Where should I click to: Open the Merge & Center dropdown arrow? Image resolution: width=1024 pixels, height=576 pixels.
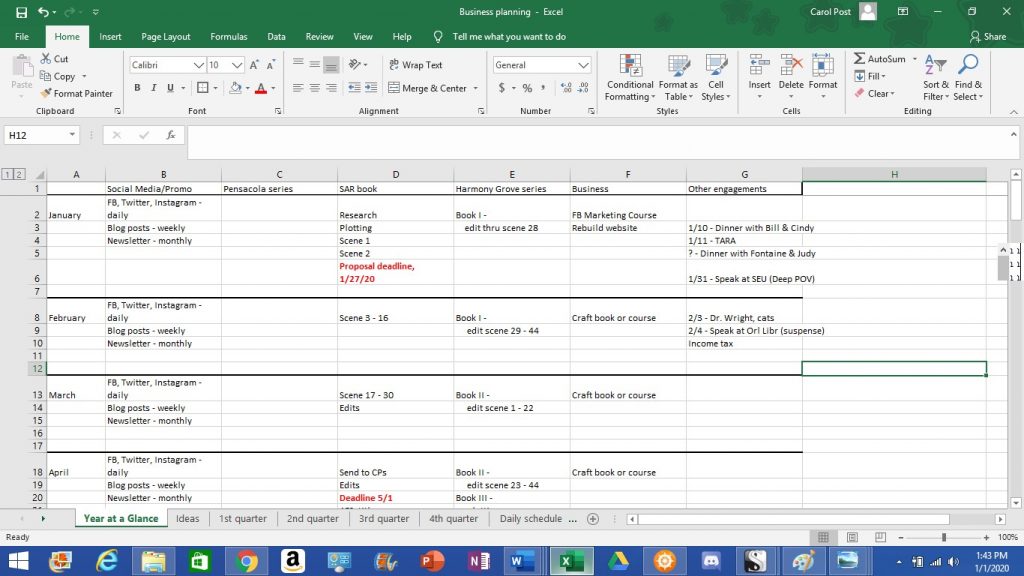point(475,88)
